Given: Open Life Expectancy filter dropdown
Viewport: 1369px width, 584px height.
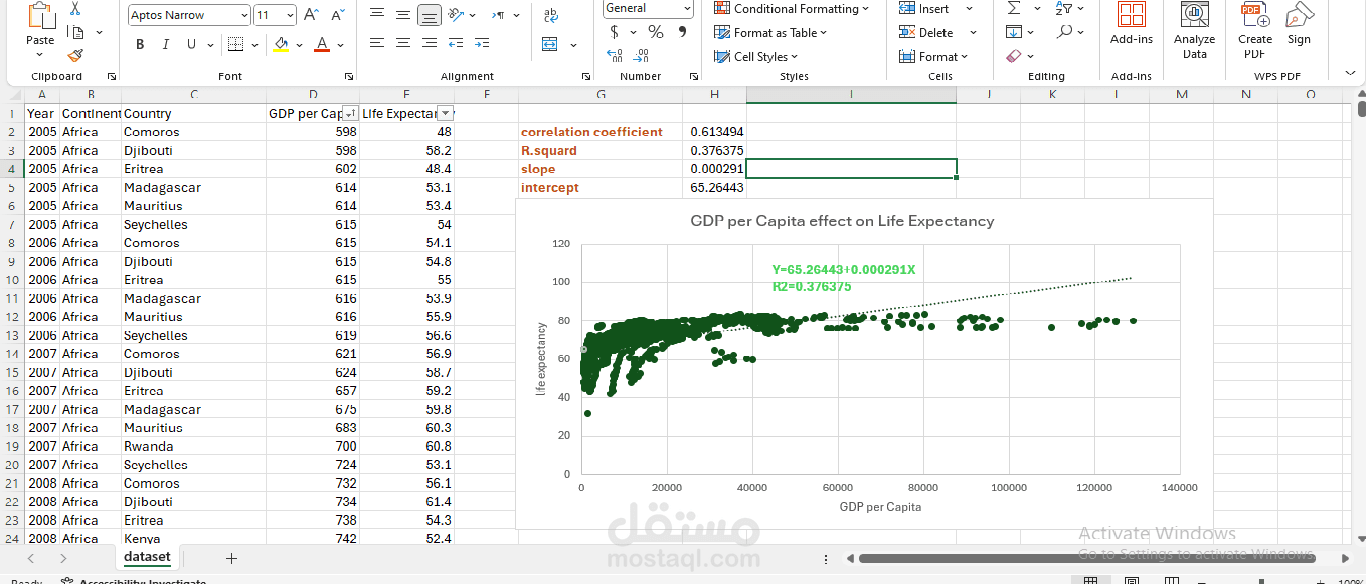Looking at the screenshot, I should coord(446,113).
